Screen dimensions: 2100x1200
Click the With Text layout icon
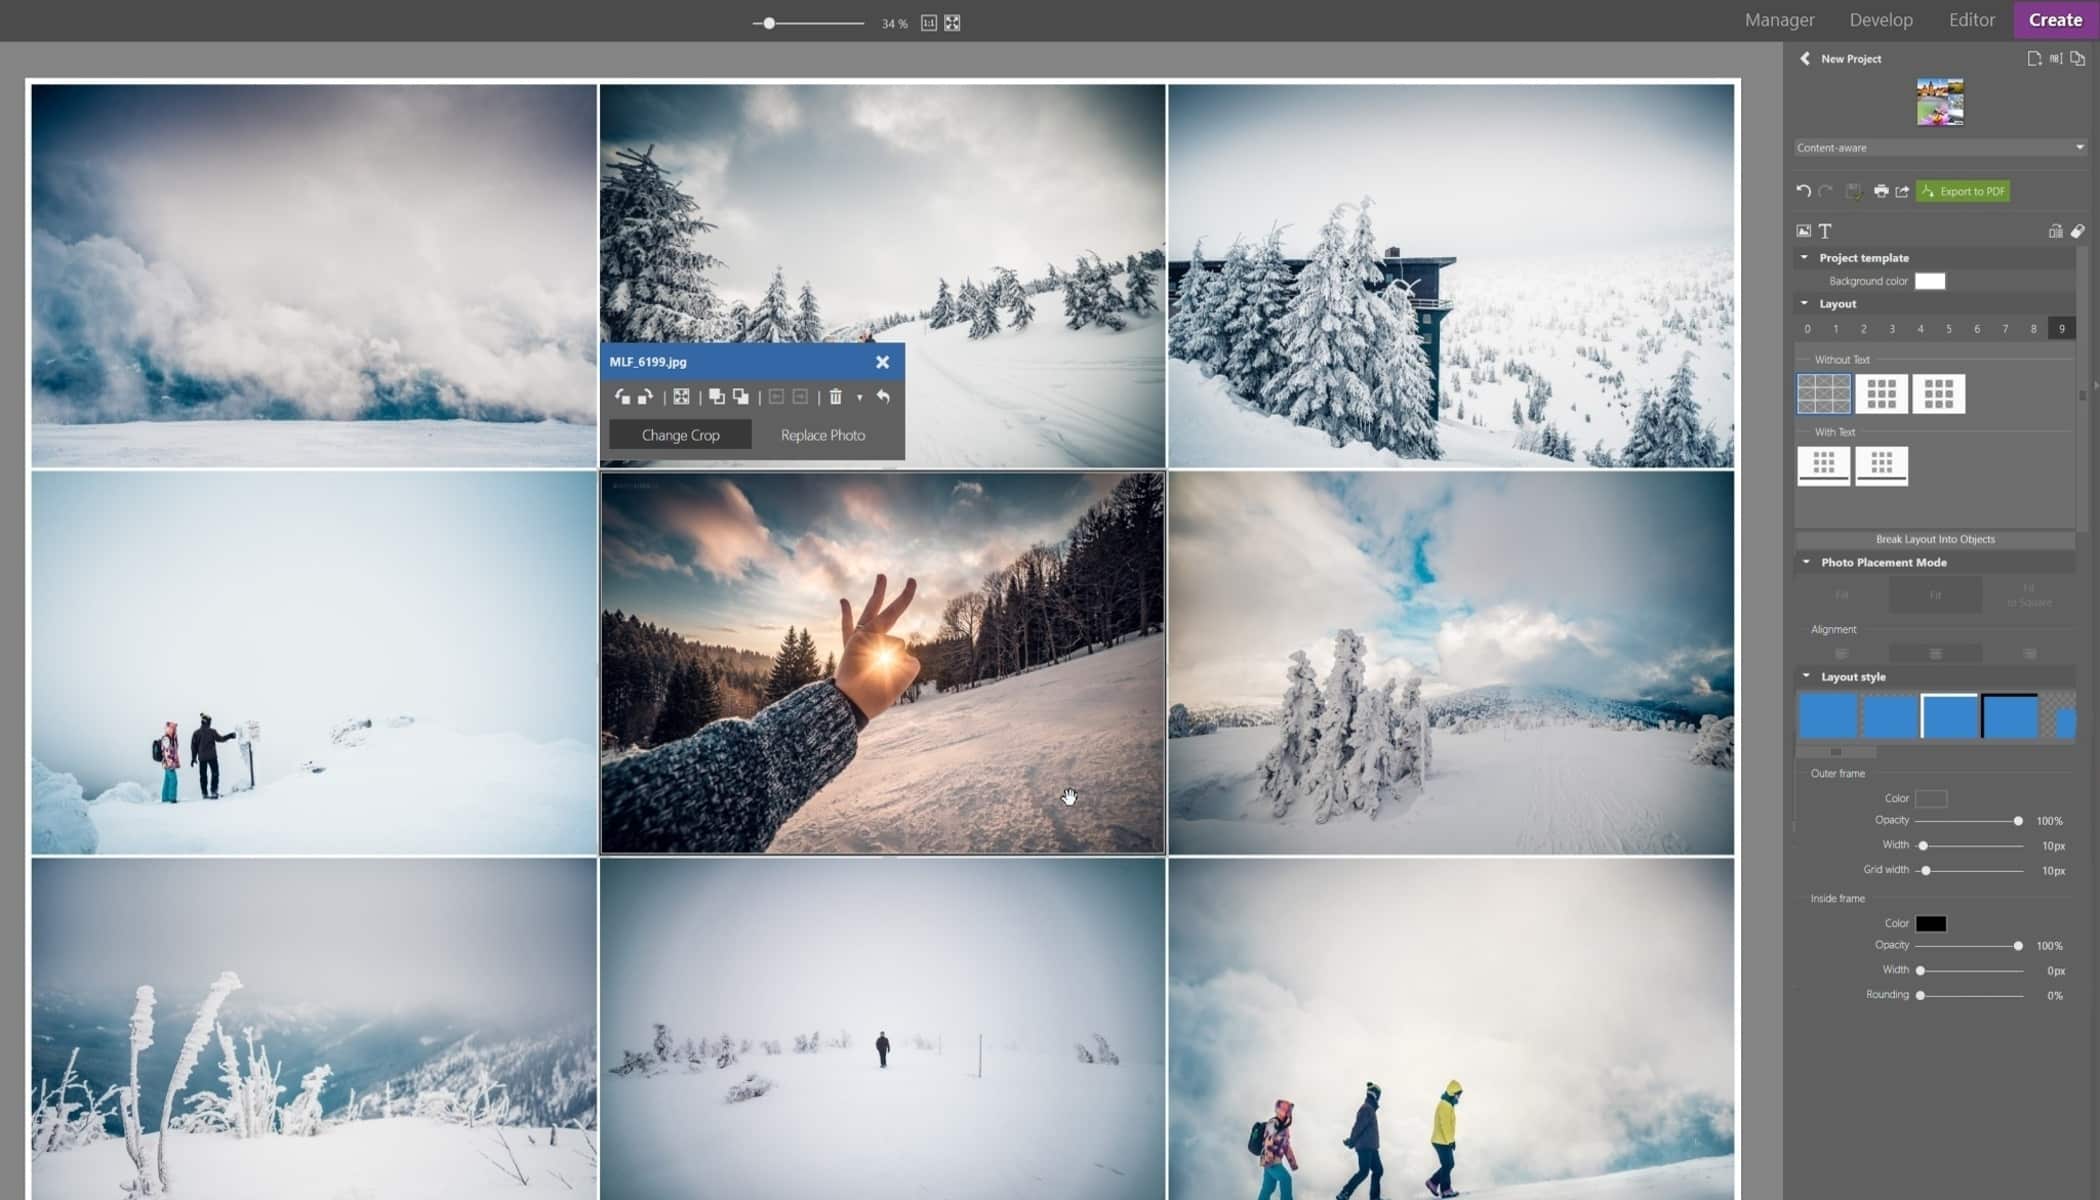click(x=1823, y=464)
